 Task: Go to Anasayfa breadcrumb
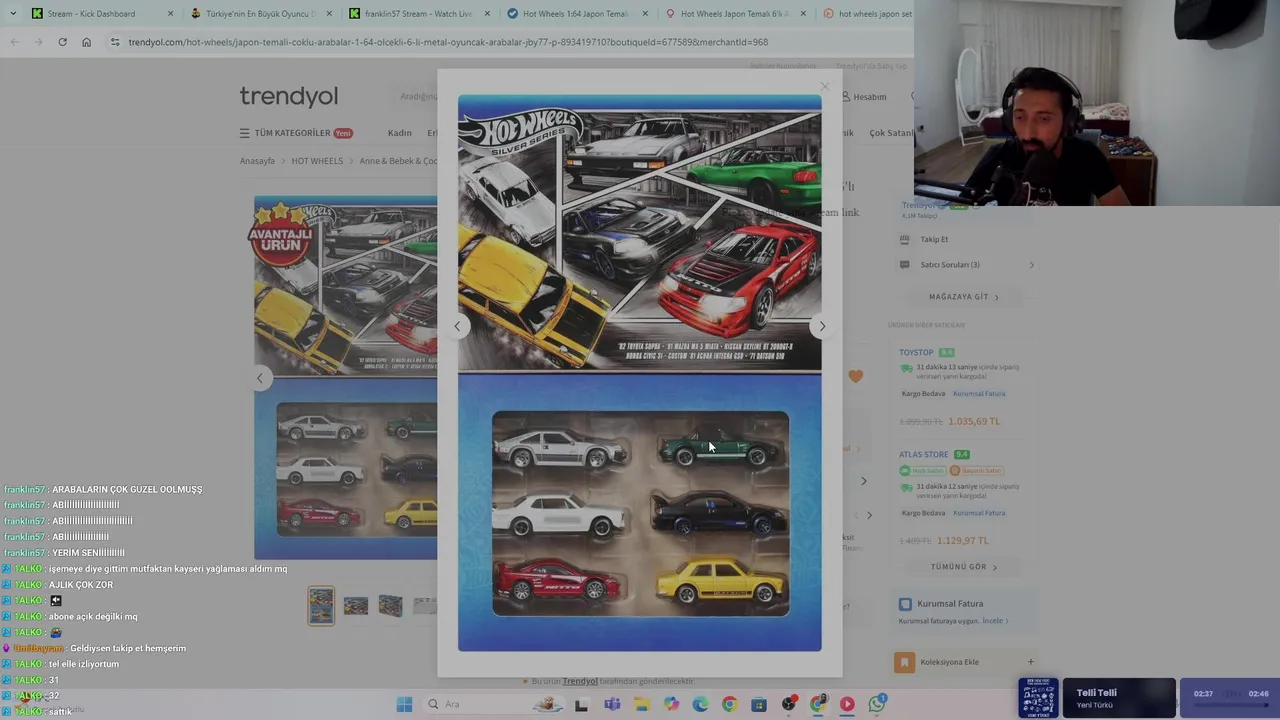click(257, 161)
